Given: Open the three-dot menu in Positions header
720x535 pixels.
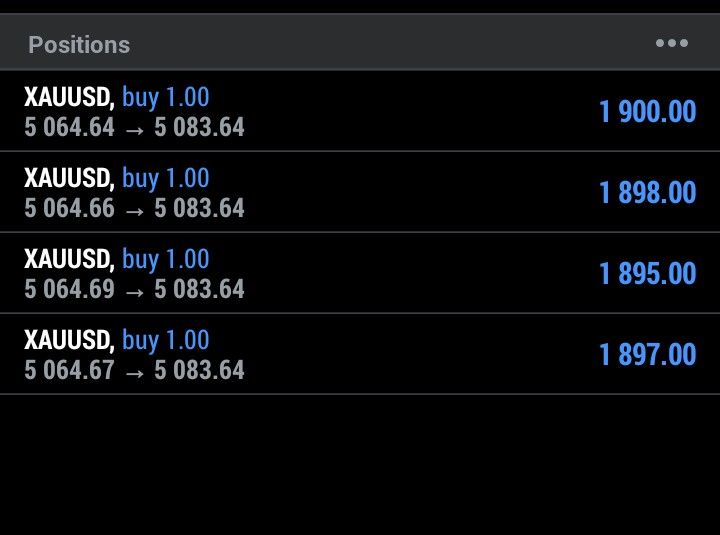Looking at the screenshot, I should point(671,43).
